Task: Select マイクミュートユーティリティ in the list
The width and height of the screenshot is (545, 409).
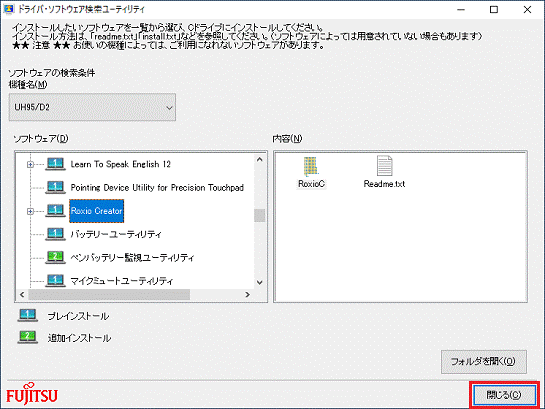Action: 122,281
